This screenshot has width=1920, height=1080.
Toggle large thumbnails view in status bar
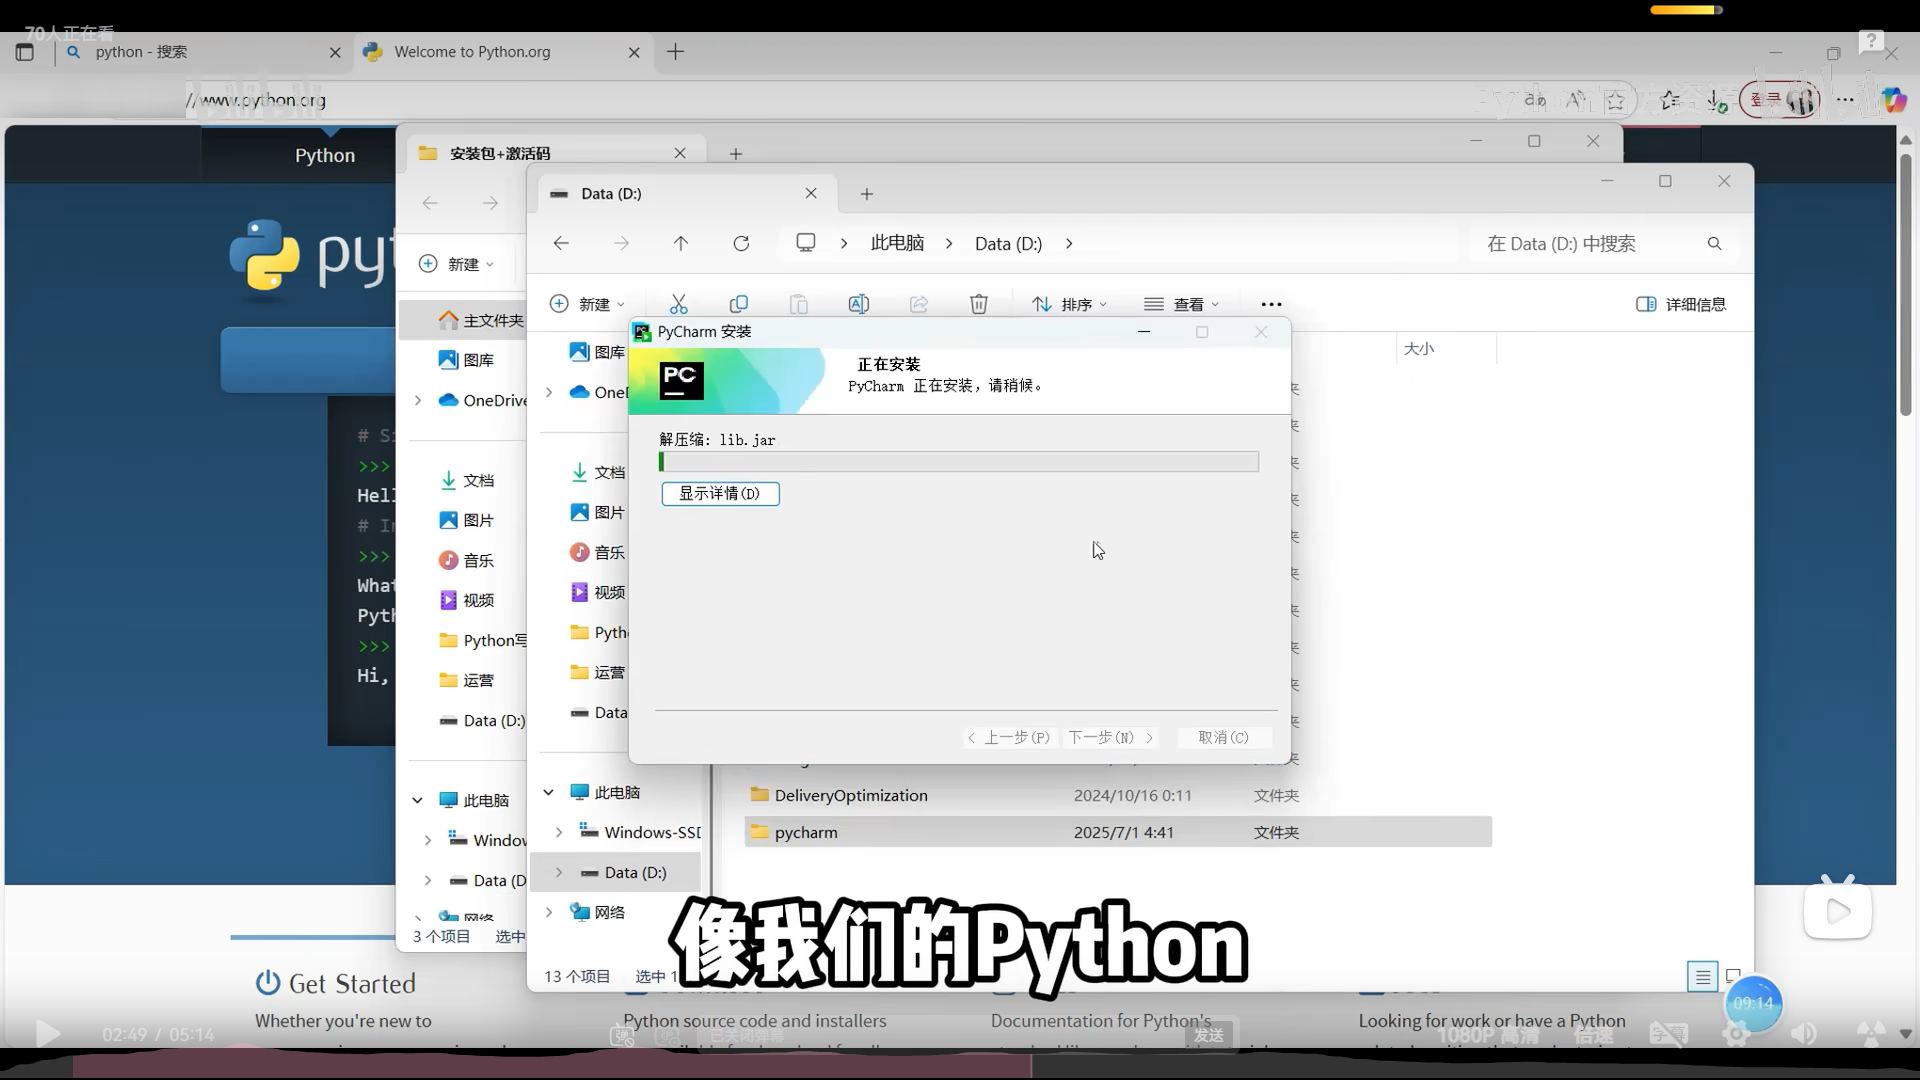point(1734,976)
